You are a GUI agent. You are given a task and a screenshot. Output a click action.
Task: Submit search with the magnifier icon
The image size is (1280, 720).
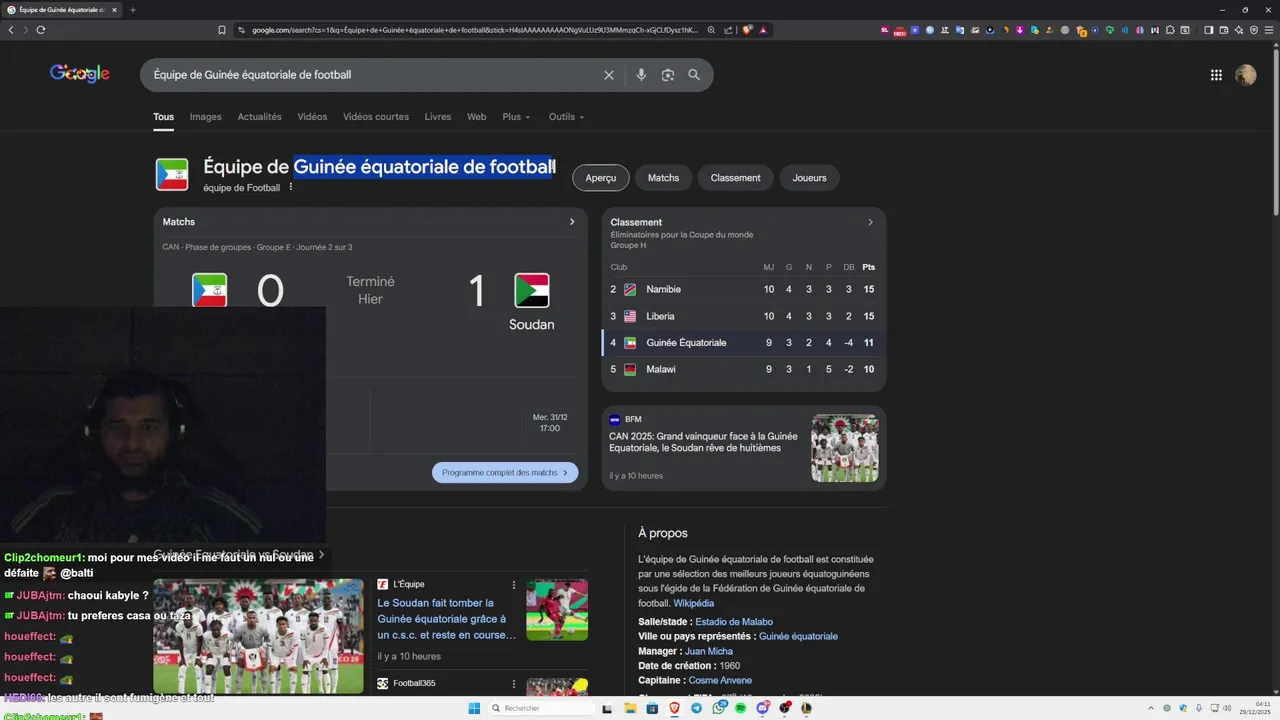pos(694,75)
